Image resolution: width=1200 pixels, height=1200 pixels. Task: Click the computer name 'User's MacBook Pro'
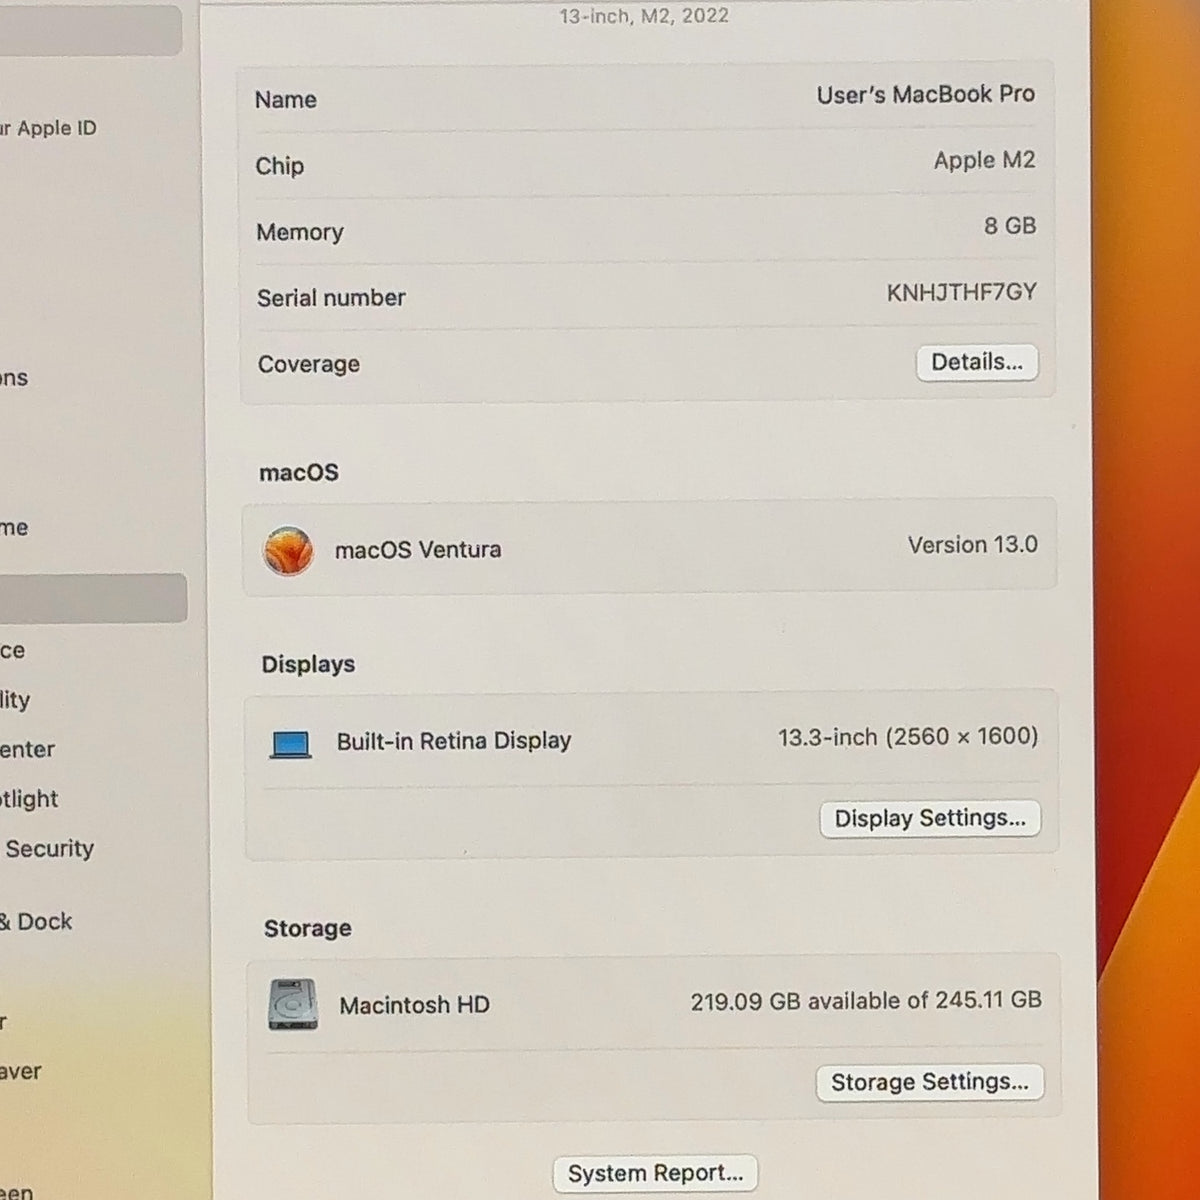[926, 95]
